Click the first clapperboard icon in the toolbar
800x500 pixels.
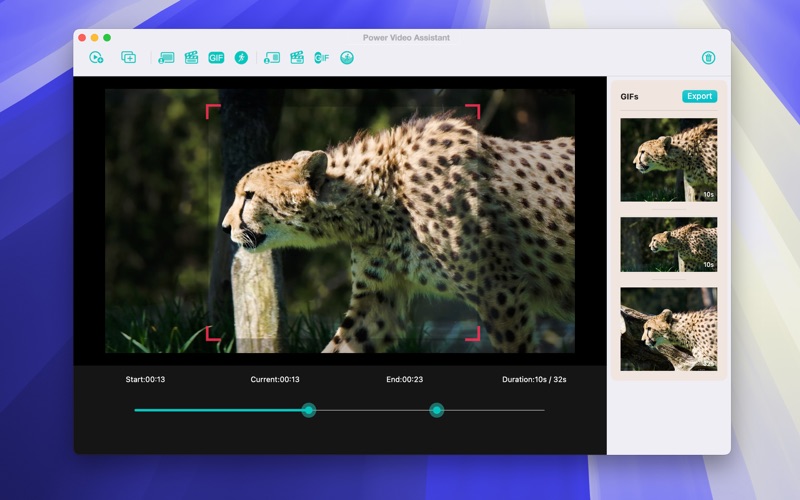(x=191, y=58)
